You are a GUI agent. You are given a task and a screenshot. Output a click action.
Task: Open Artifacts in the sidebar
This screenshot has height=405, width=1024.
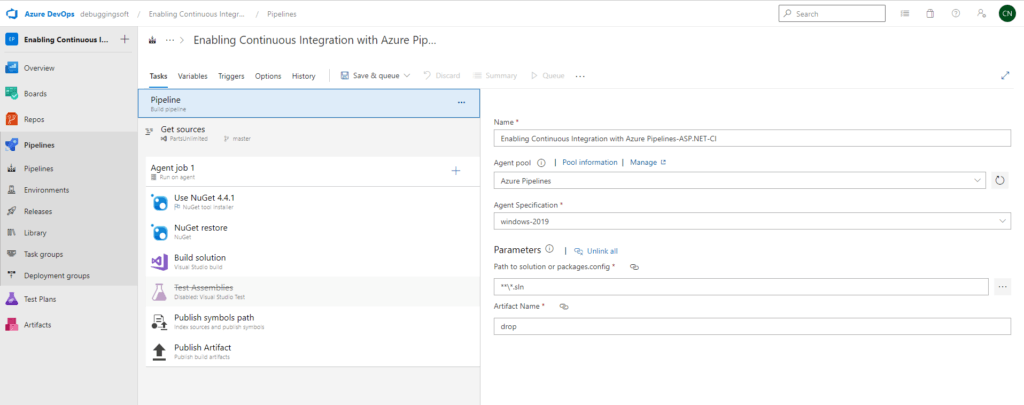(x=37, y=325)
